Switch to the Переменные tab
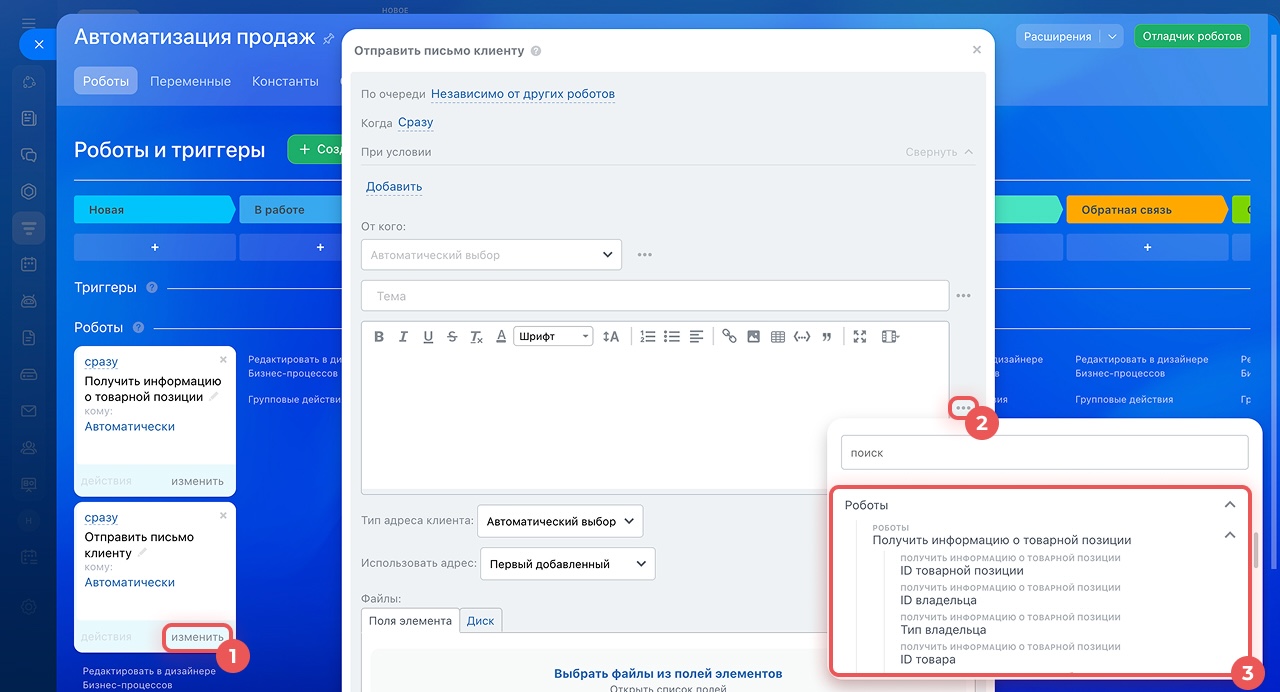 tap(191, 81)
